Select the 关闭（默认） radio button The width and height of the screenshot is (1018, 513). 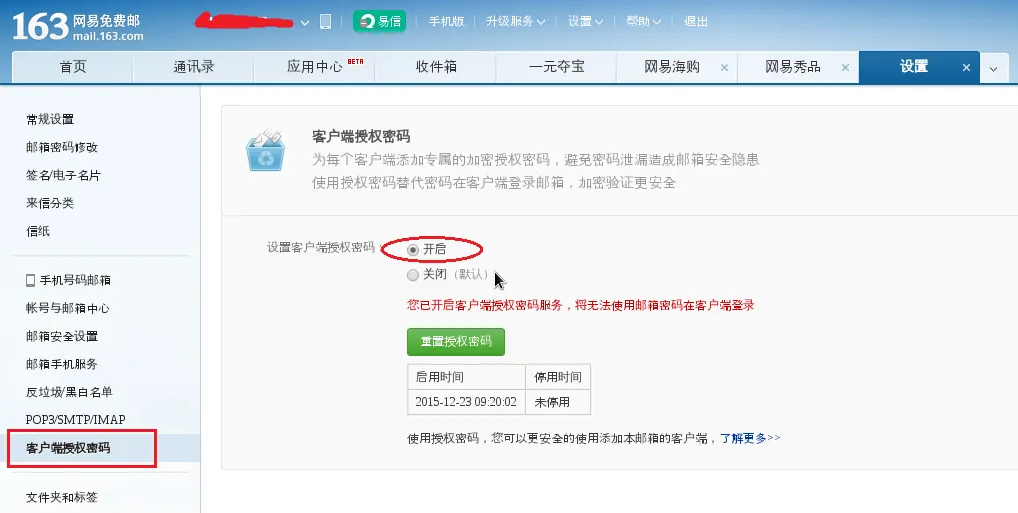click(413, 275)
